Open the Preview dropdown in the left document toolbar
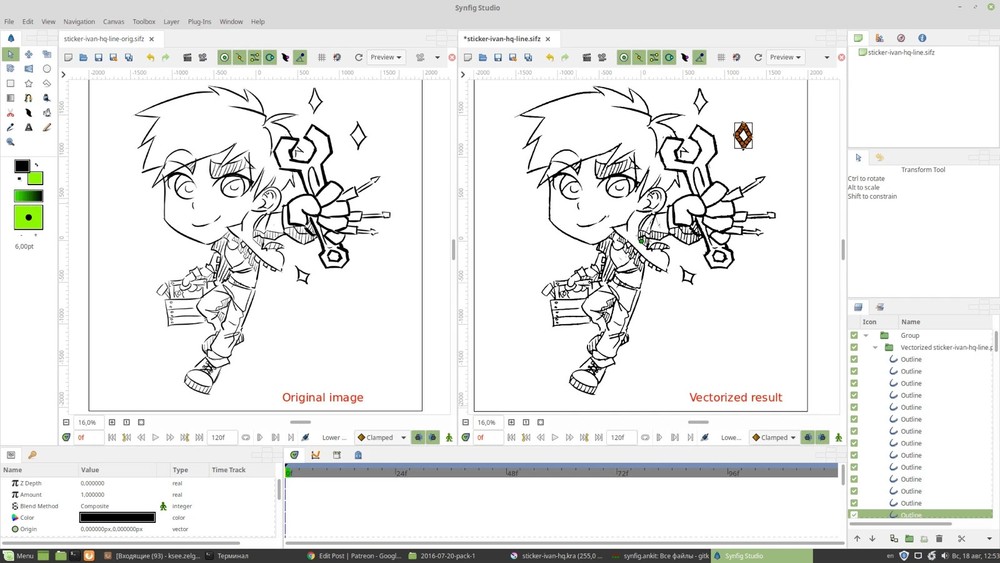 (x=386, y=57)
